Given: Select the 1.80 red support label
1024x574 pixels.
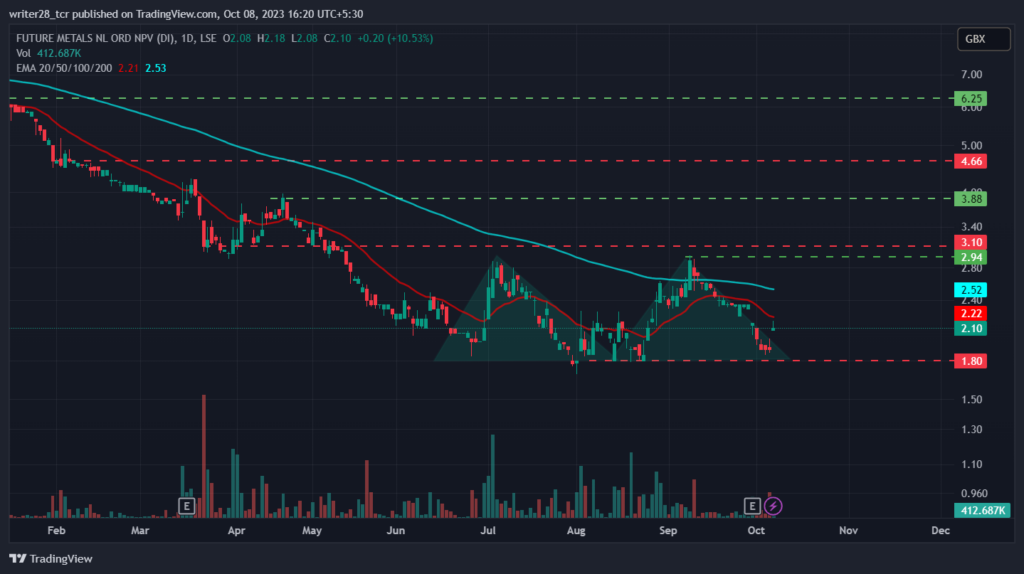Looking at the screenshot, I should pyautogui.click(x=970, y=361).
